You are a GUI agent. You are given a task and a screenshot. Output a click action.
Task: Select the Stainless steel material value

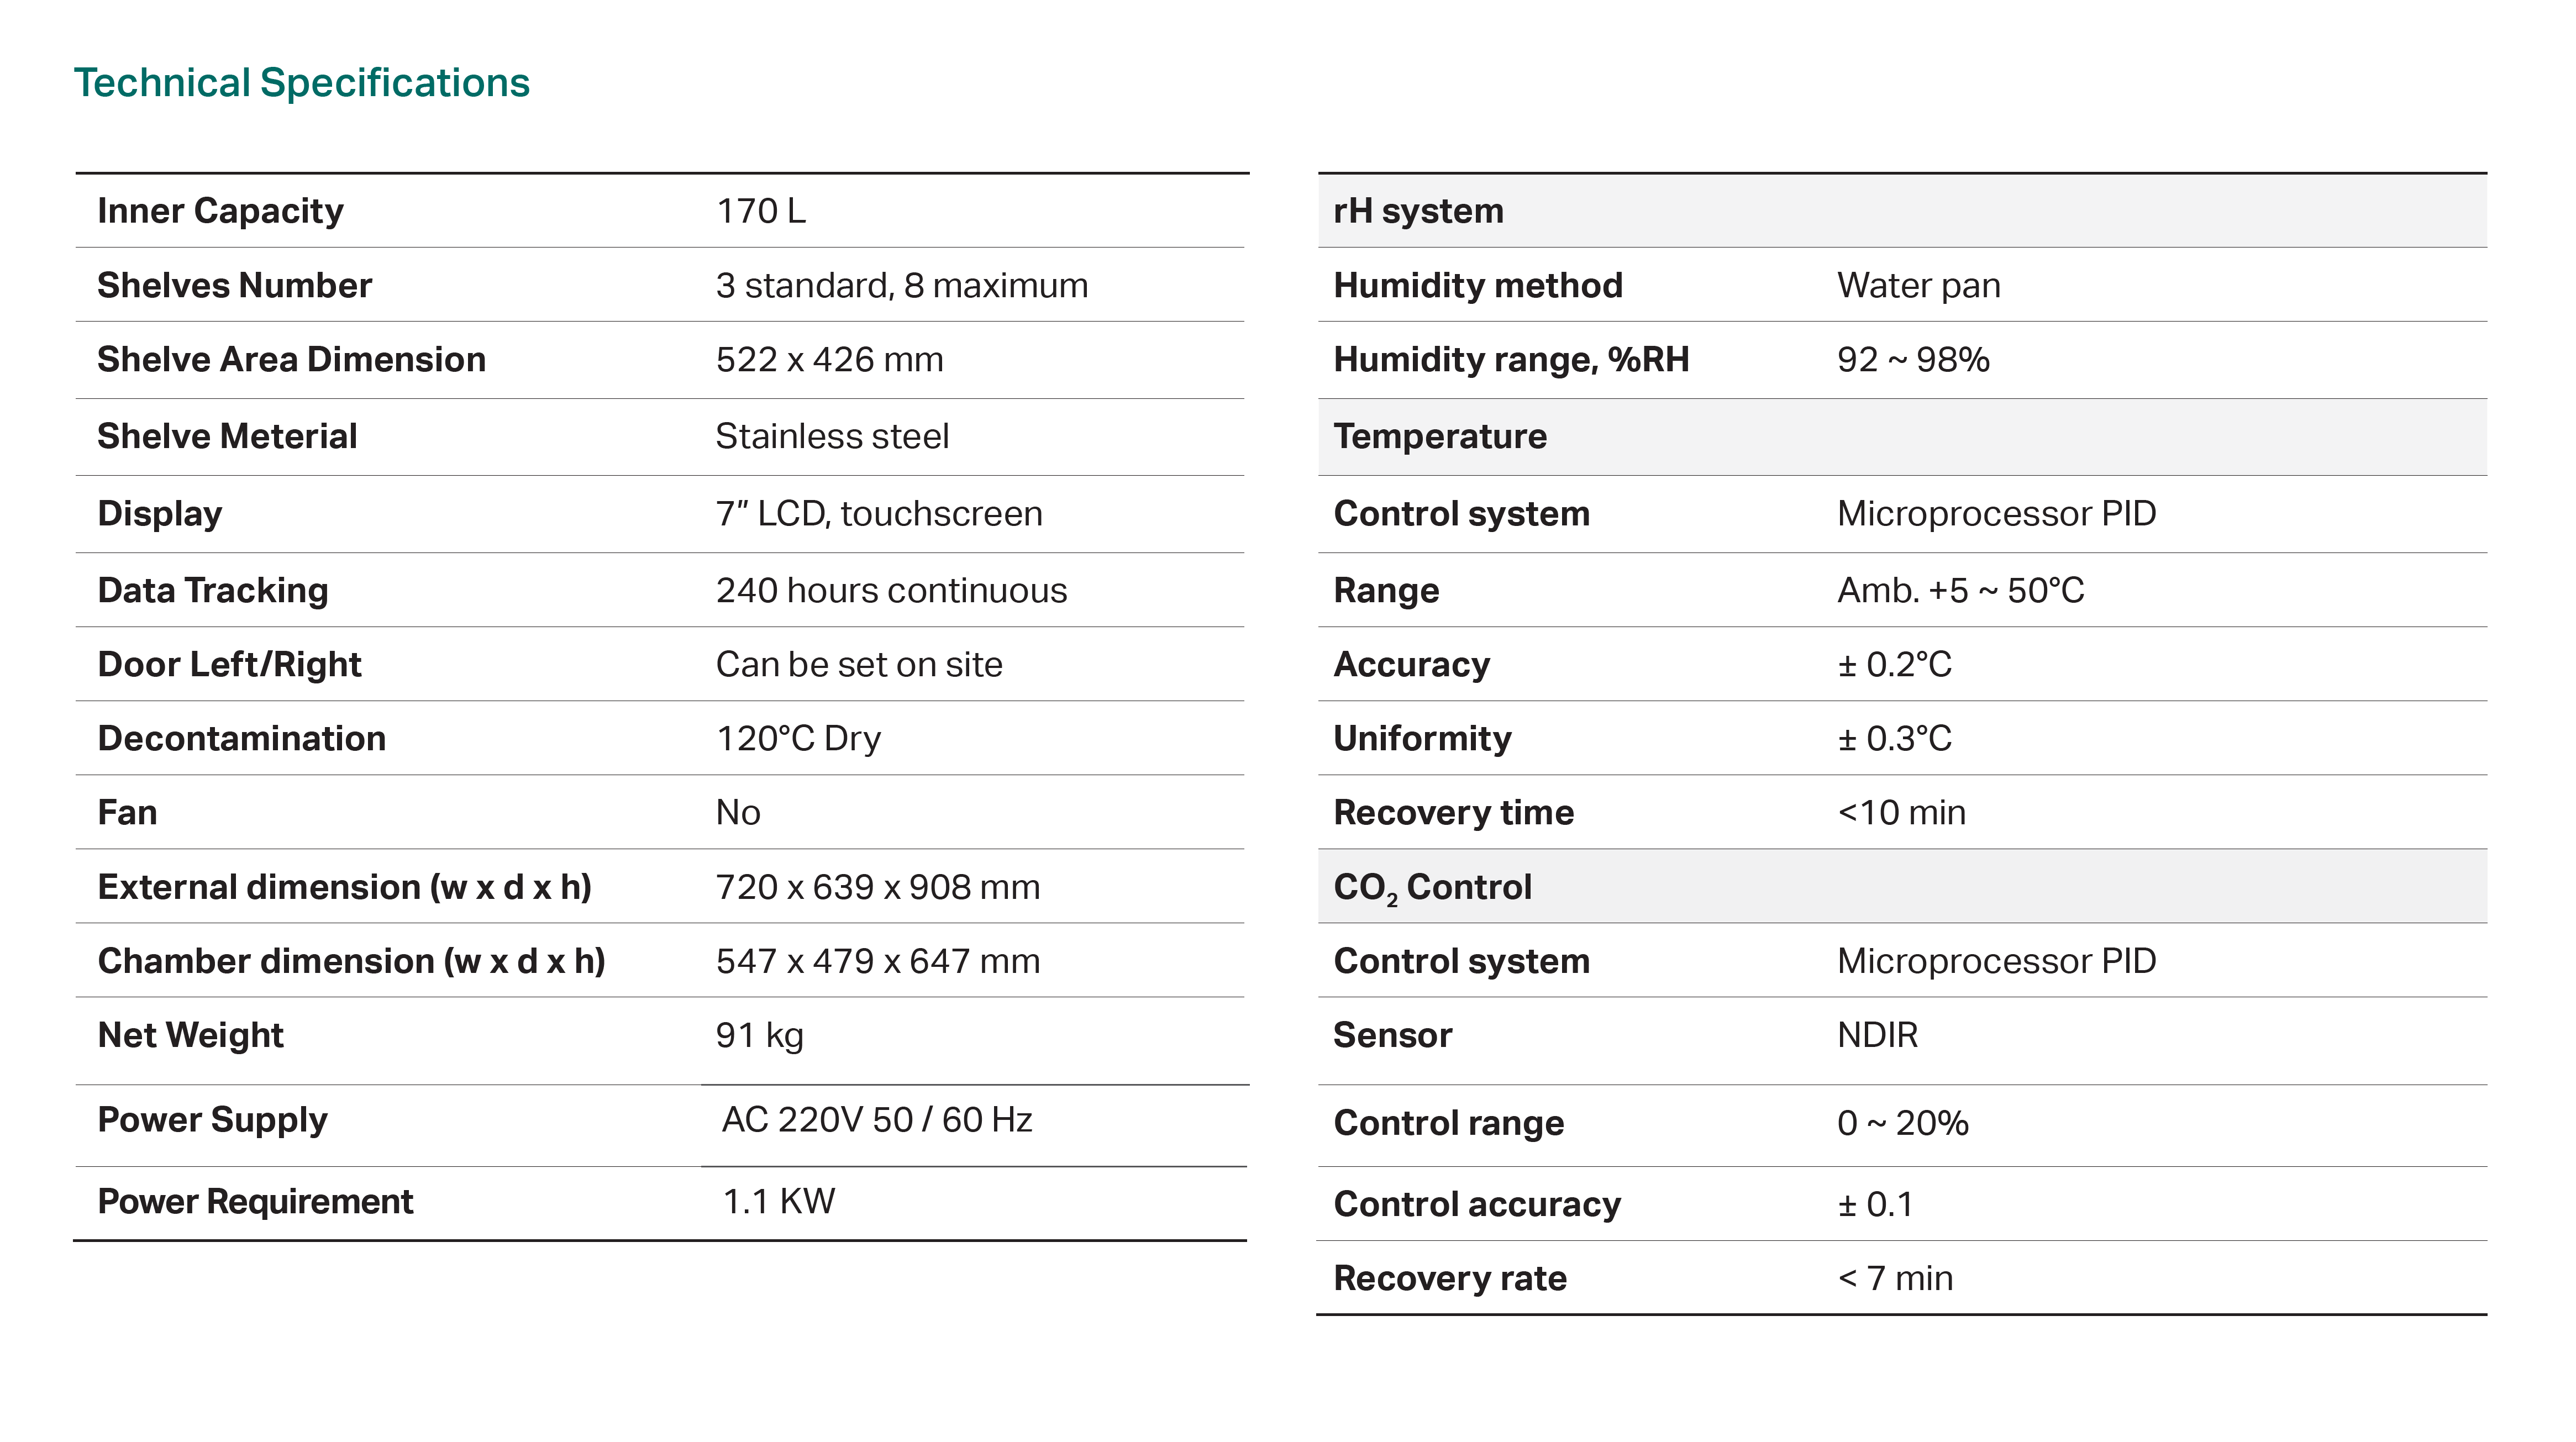coord(832,437)
